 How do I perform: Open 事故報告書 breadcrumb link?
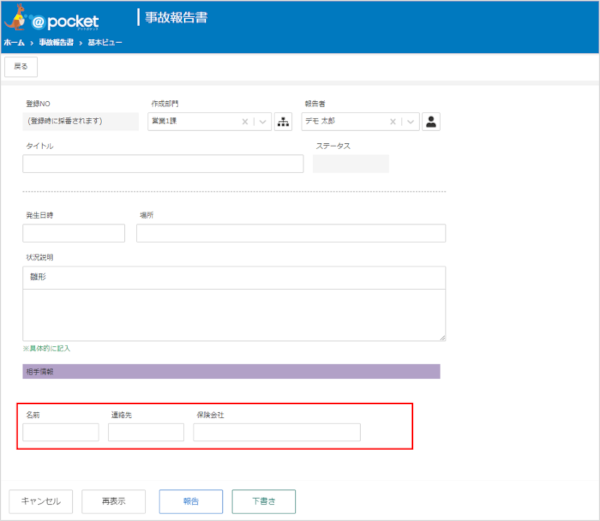click(56, 42)
